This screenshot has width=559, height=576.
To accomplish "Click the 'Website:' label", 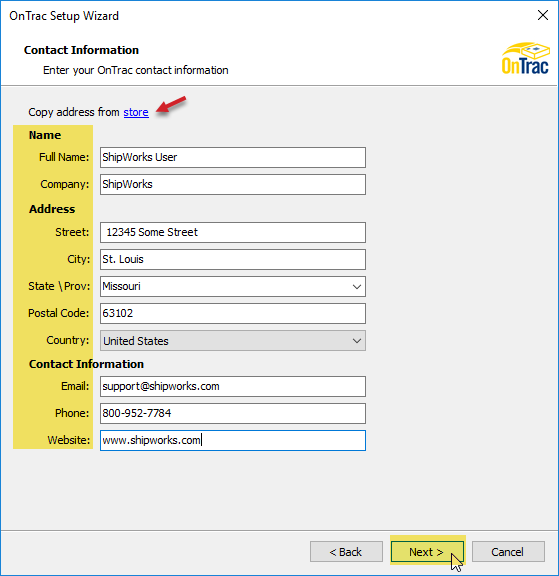I will coord(69,440).
